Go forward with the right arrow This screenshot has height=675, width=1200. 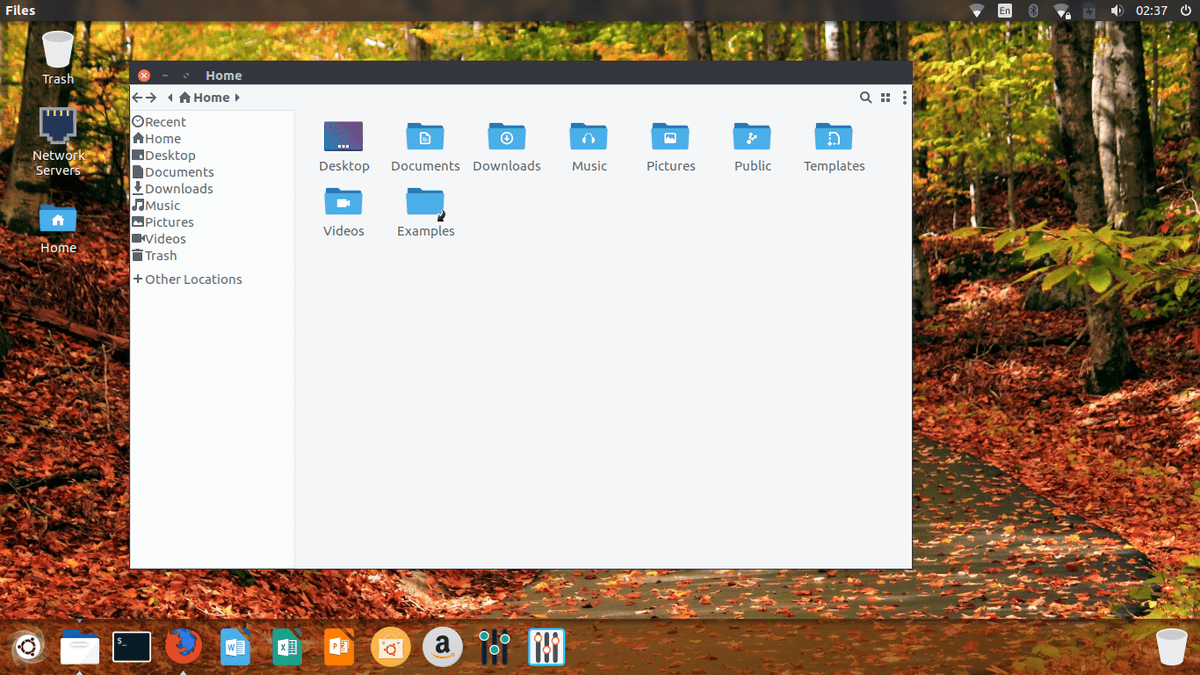(x=151, y=98)
